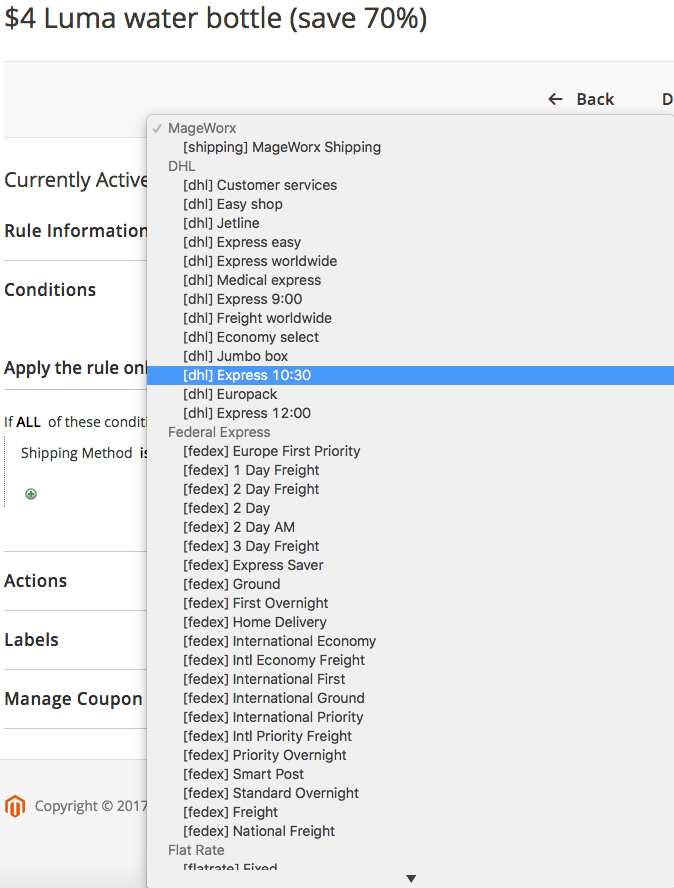The width and height of the screenshot is (674, 888).
Task: Choose [dhl] Economy select option
Action: point(411,337)
